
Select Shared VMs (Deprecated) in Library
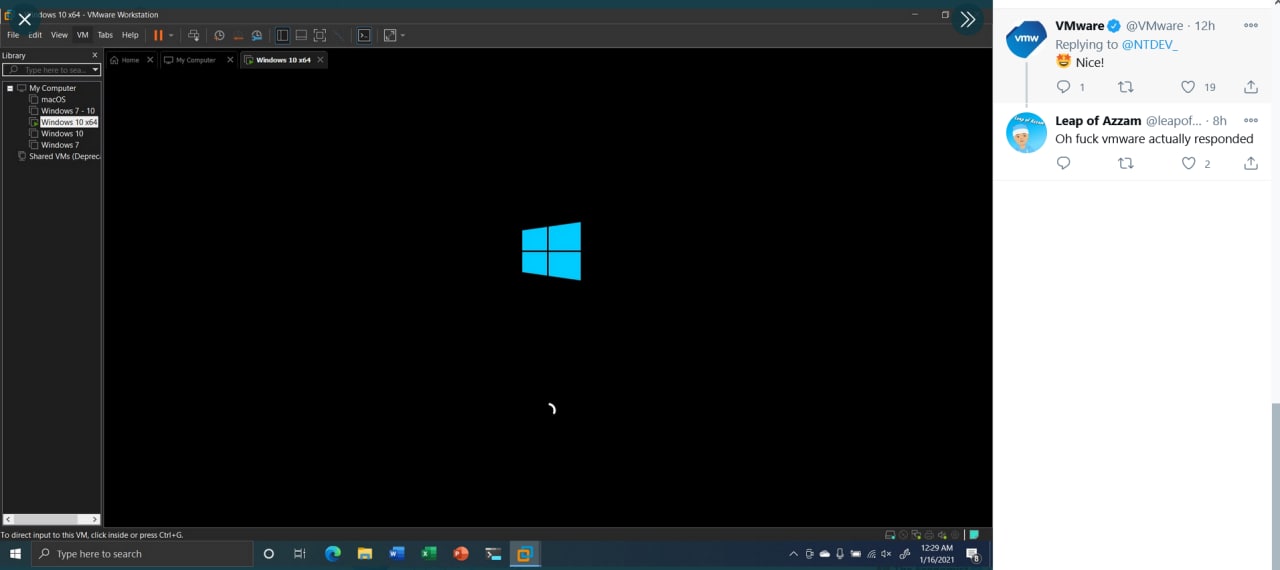[x=65, y=156]
